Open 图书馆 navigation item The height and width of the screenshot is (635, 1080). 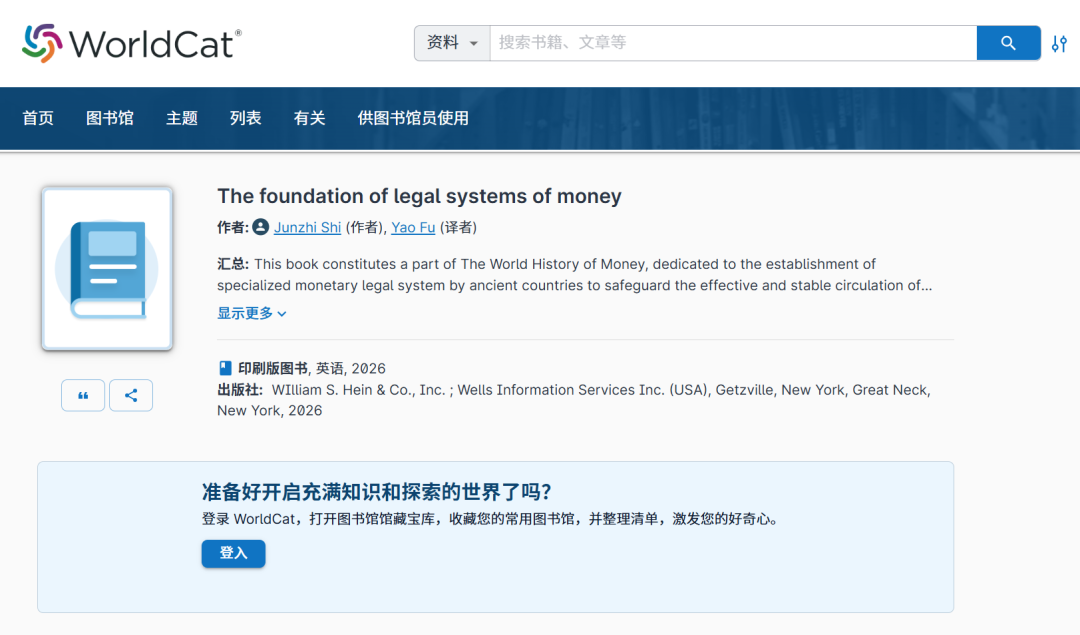click(x=110, y=118)
